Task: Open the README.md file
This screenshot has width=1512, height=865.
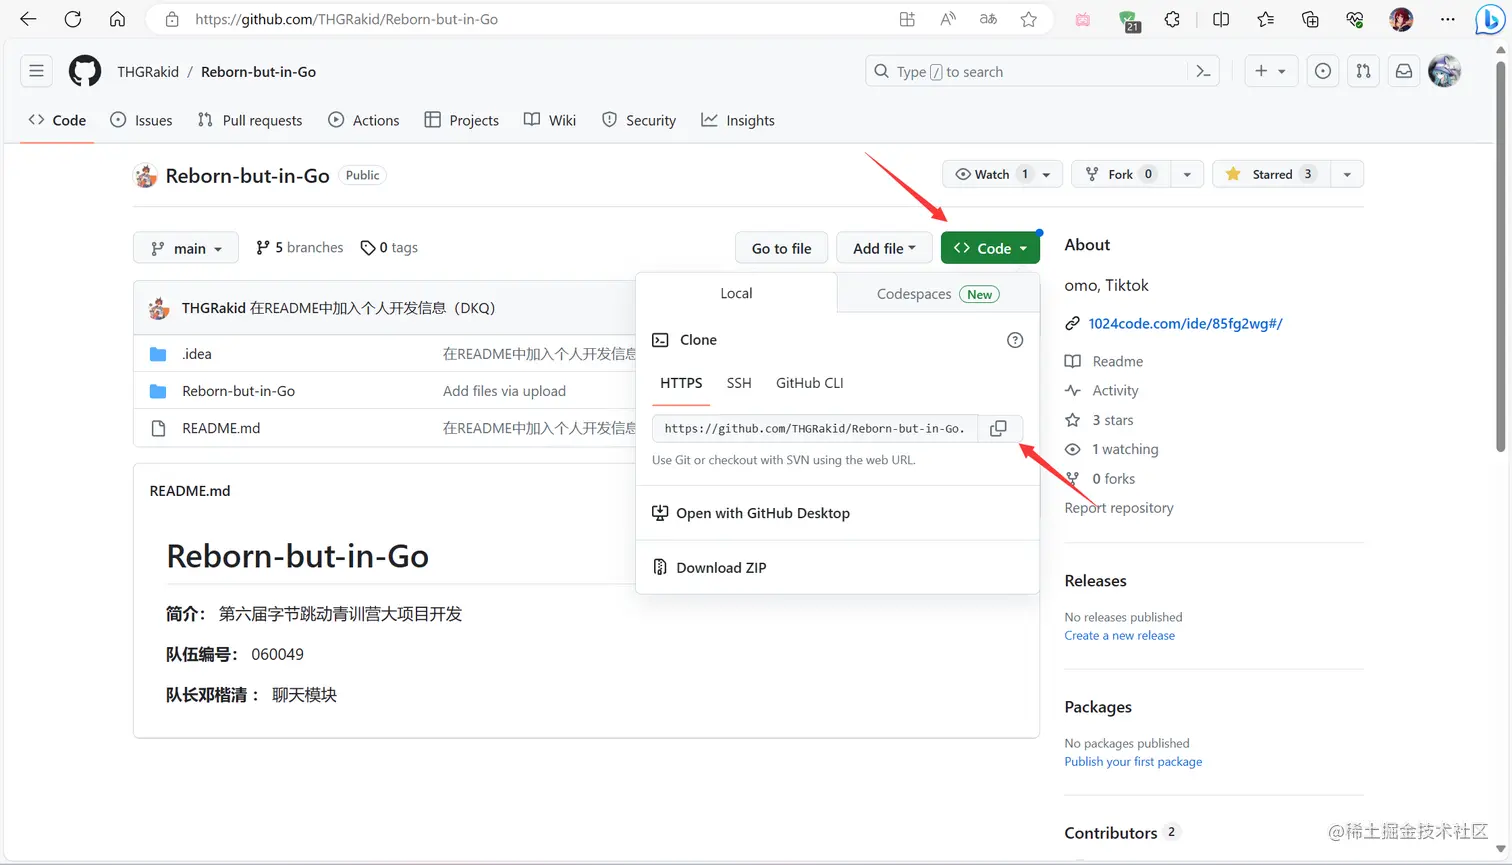Action: [x=221, y=428]
